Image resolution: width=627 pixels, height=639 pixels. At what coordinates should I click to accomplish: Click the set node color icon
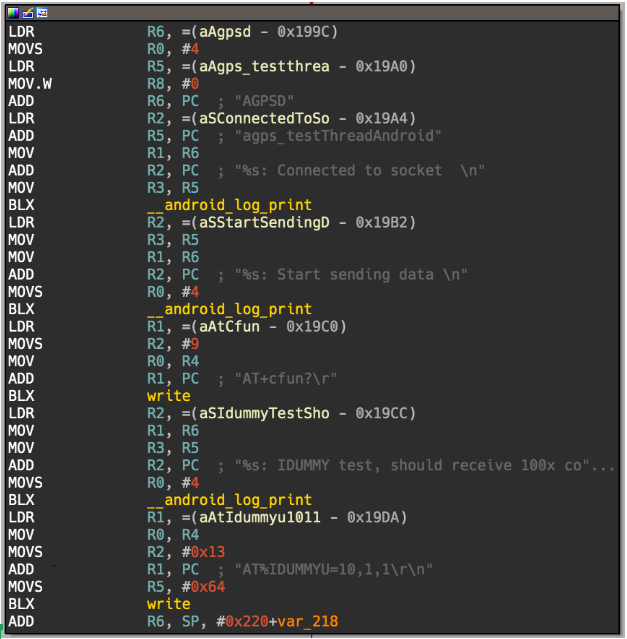click(13, 13)
